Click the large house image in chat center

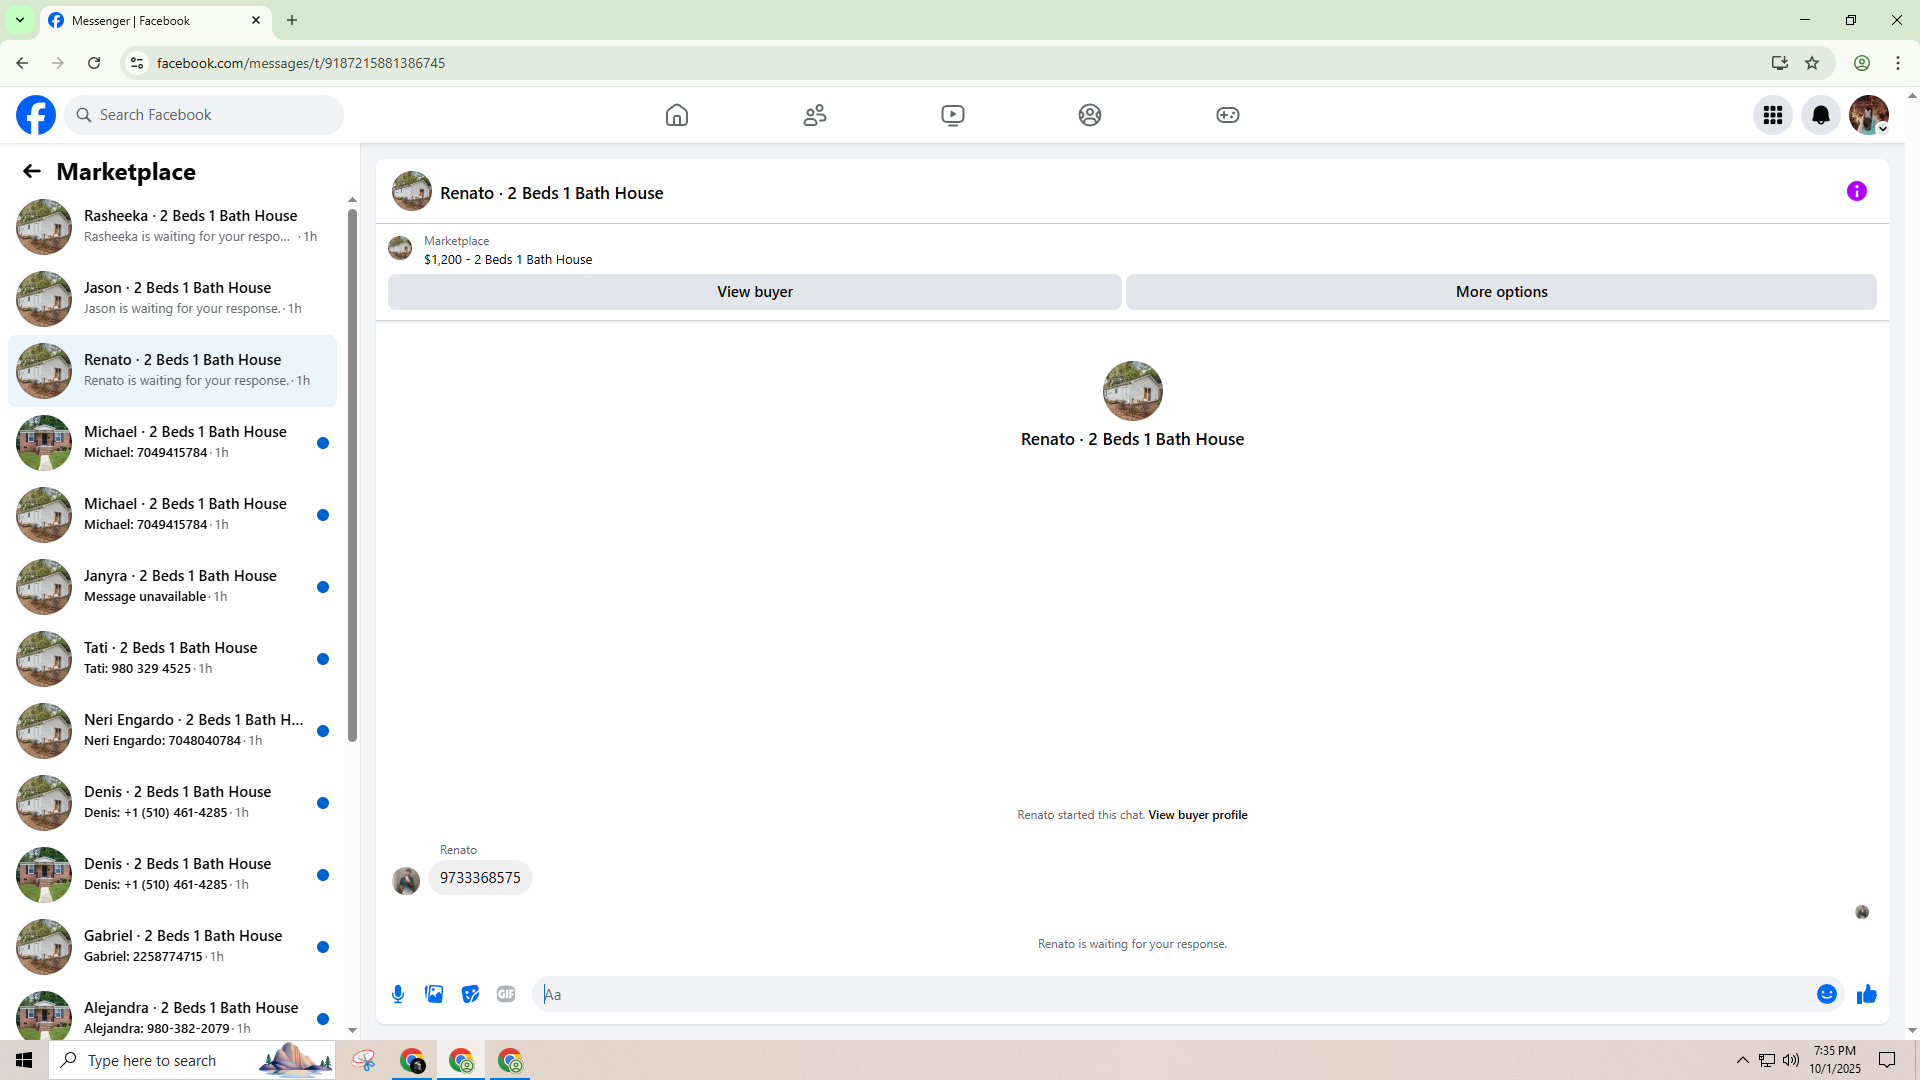1132,391
